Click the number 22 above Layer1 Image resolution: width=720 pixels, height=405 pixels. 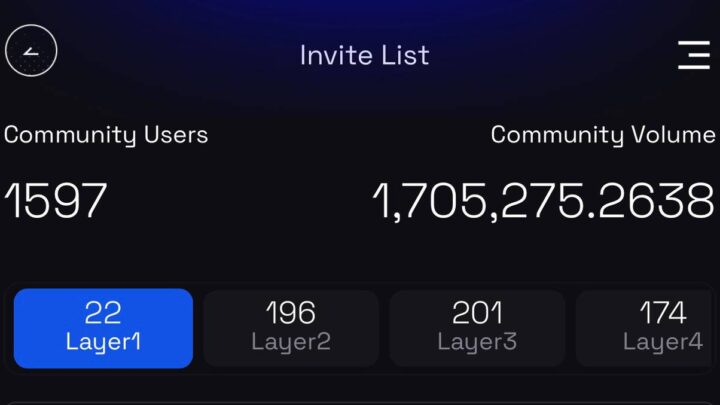coord(103,313)
